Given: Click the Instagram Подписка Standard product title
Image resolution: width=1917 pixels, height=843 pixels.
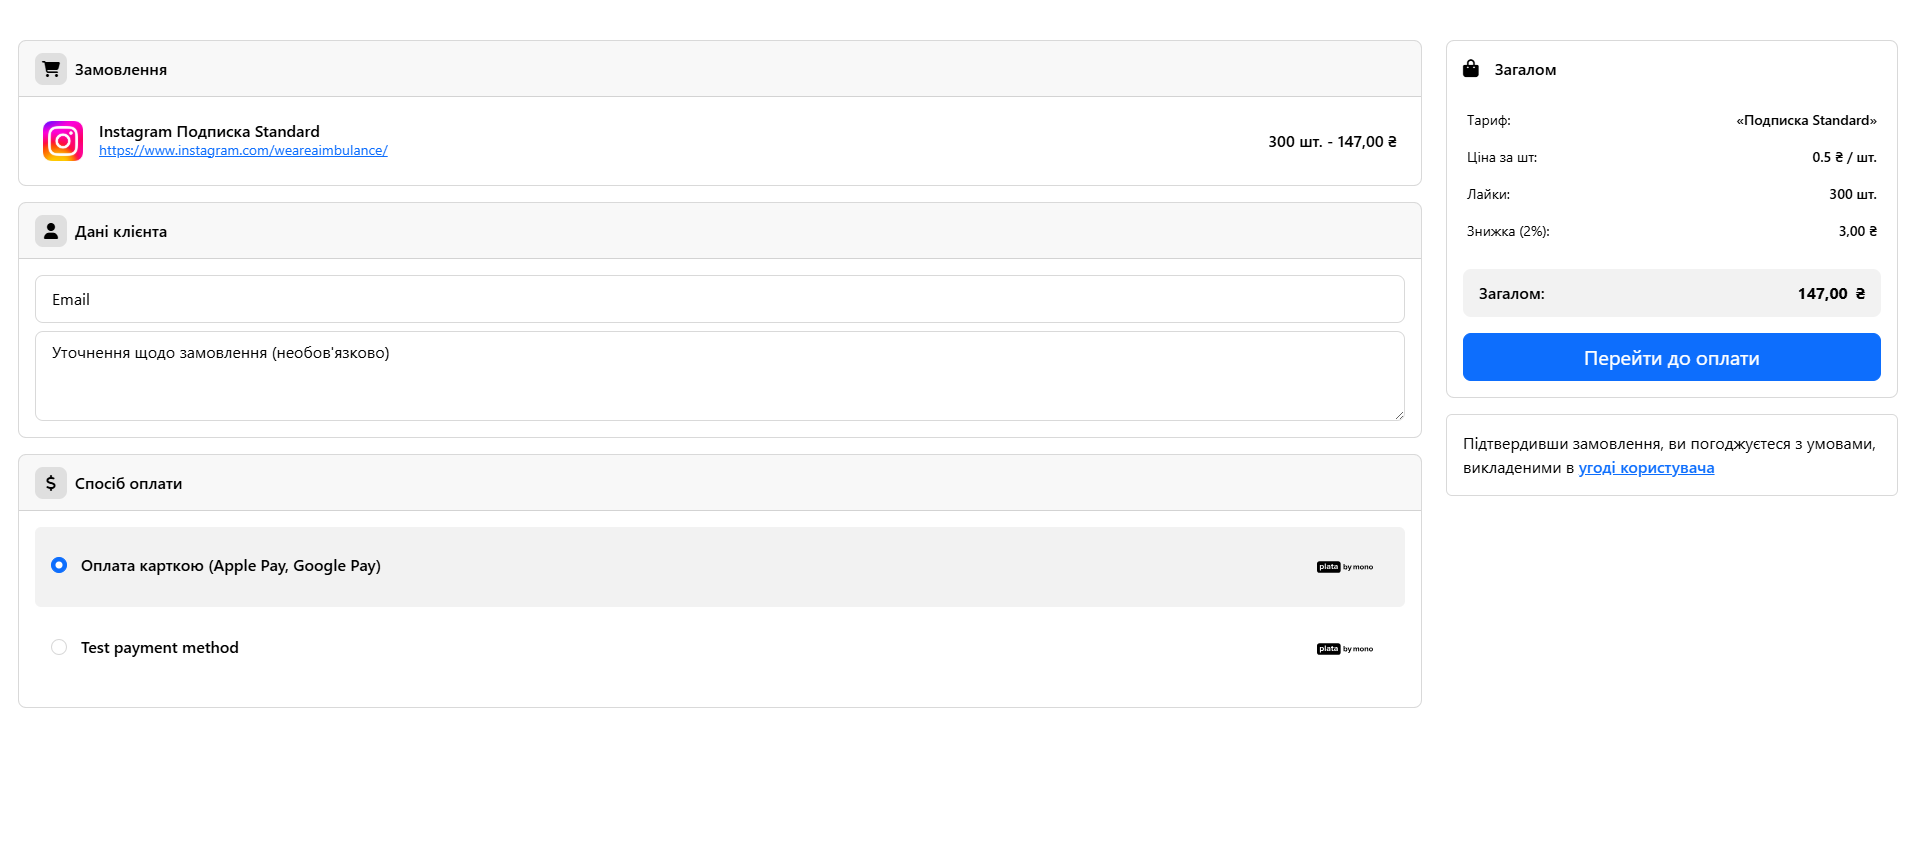Looking at the screenshot, I should tap(209, 131).
